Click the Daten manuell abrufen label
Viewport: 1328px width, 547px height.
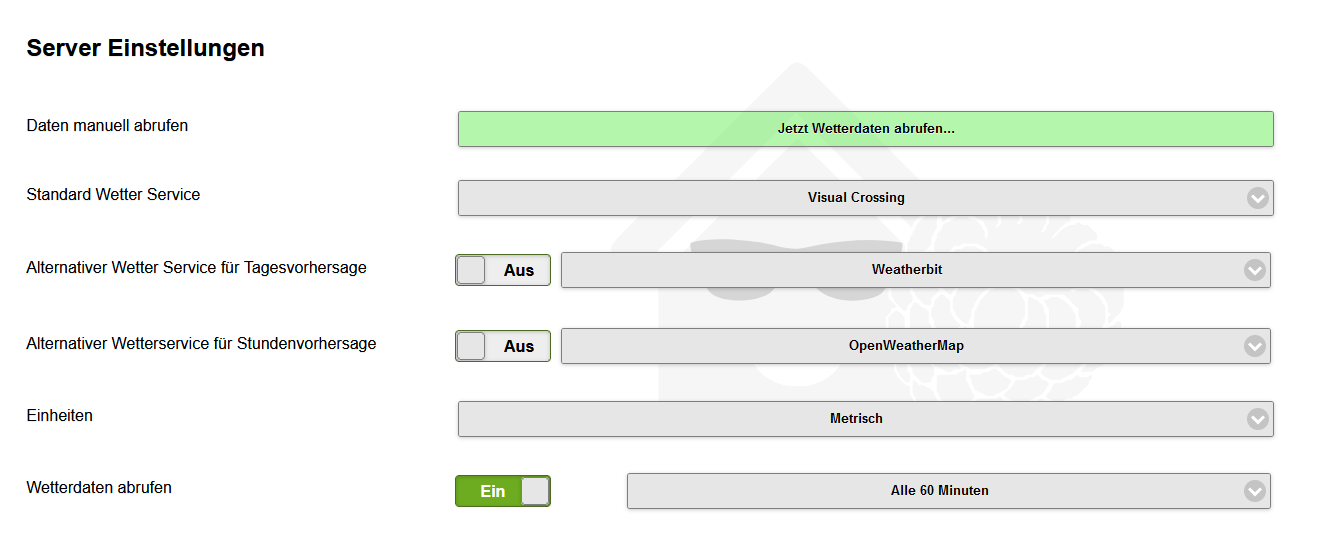107,126
